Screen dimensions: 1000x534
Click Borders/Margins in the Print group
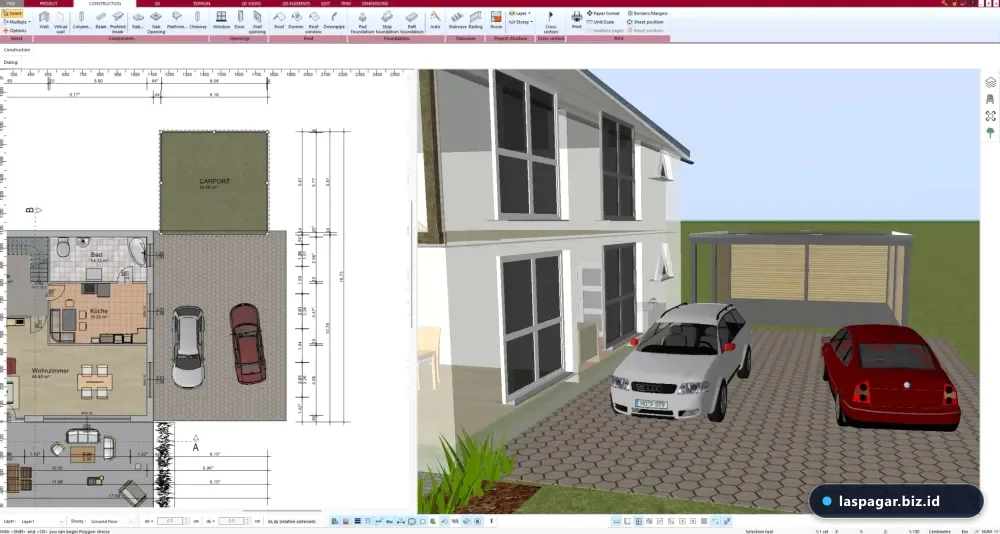point(647,13)
